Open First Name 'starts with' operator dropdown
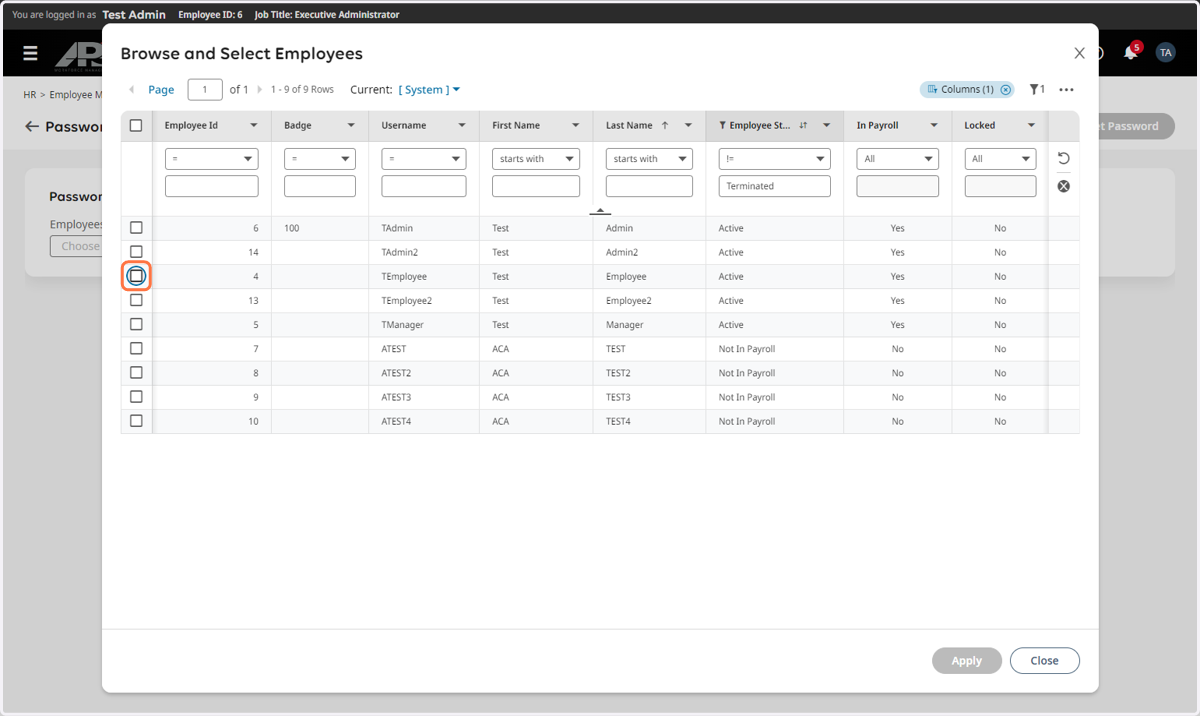The width and height of the screenshot is (1200, 716). [536, 159]
